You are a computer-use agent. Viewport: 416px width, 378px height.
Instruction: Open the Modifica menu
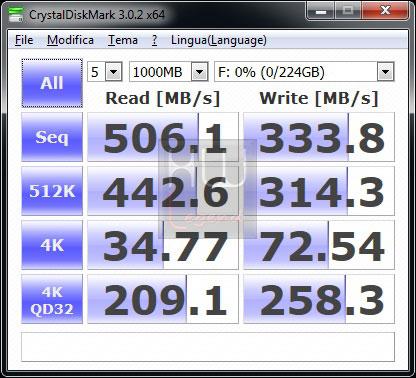click(x=70, y=40)
